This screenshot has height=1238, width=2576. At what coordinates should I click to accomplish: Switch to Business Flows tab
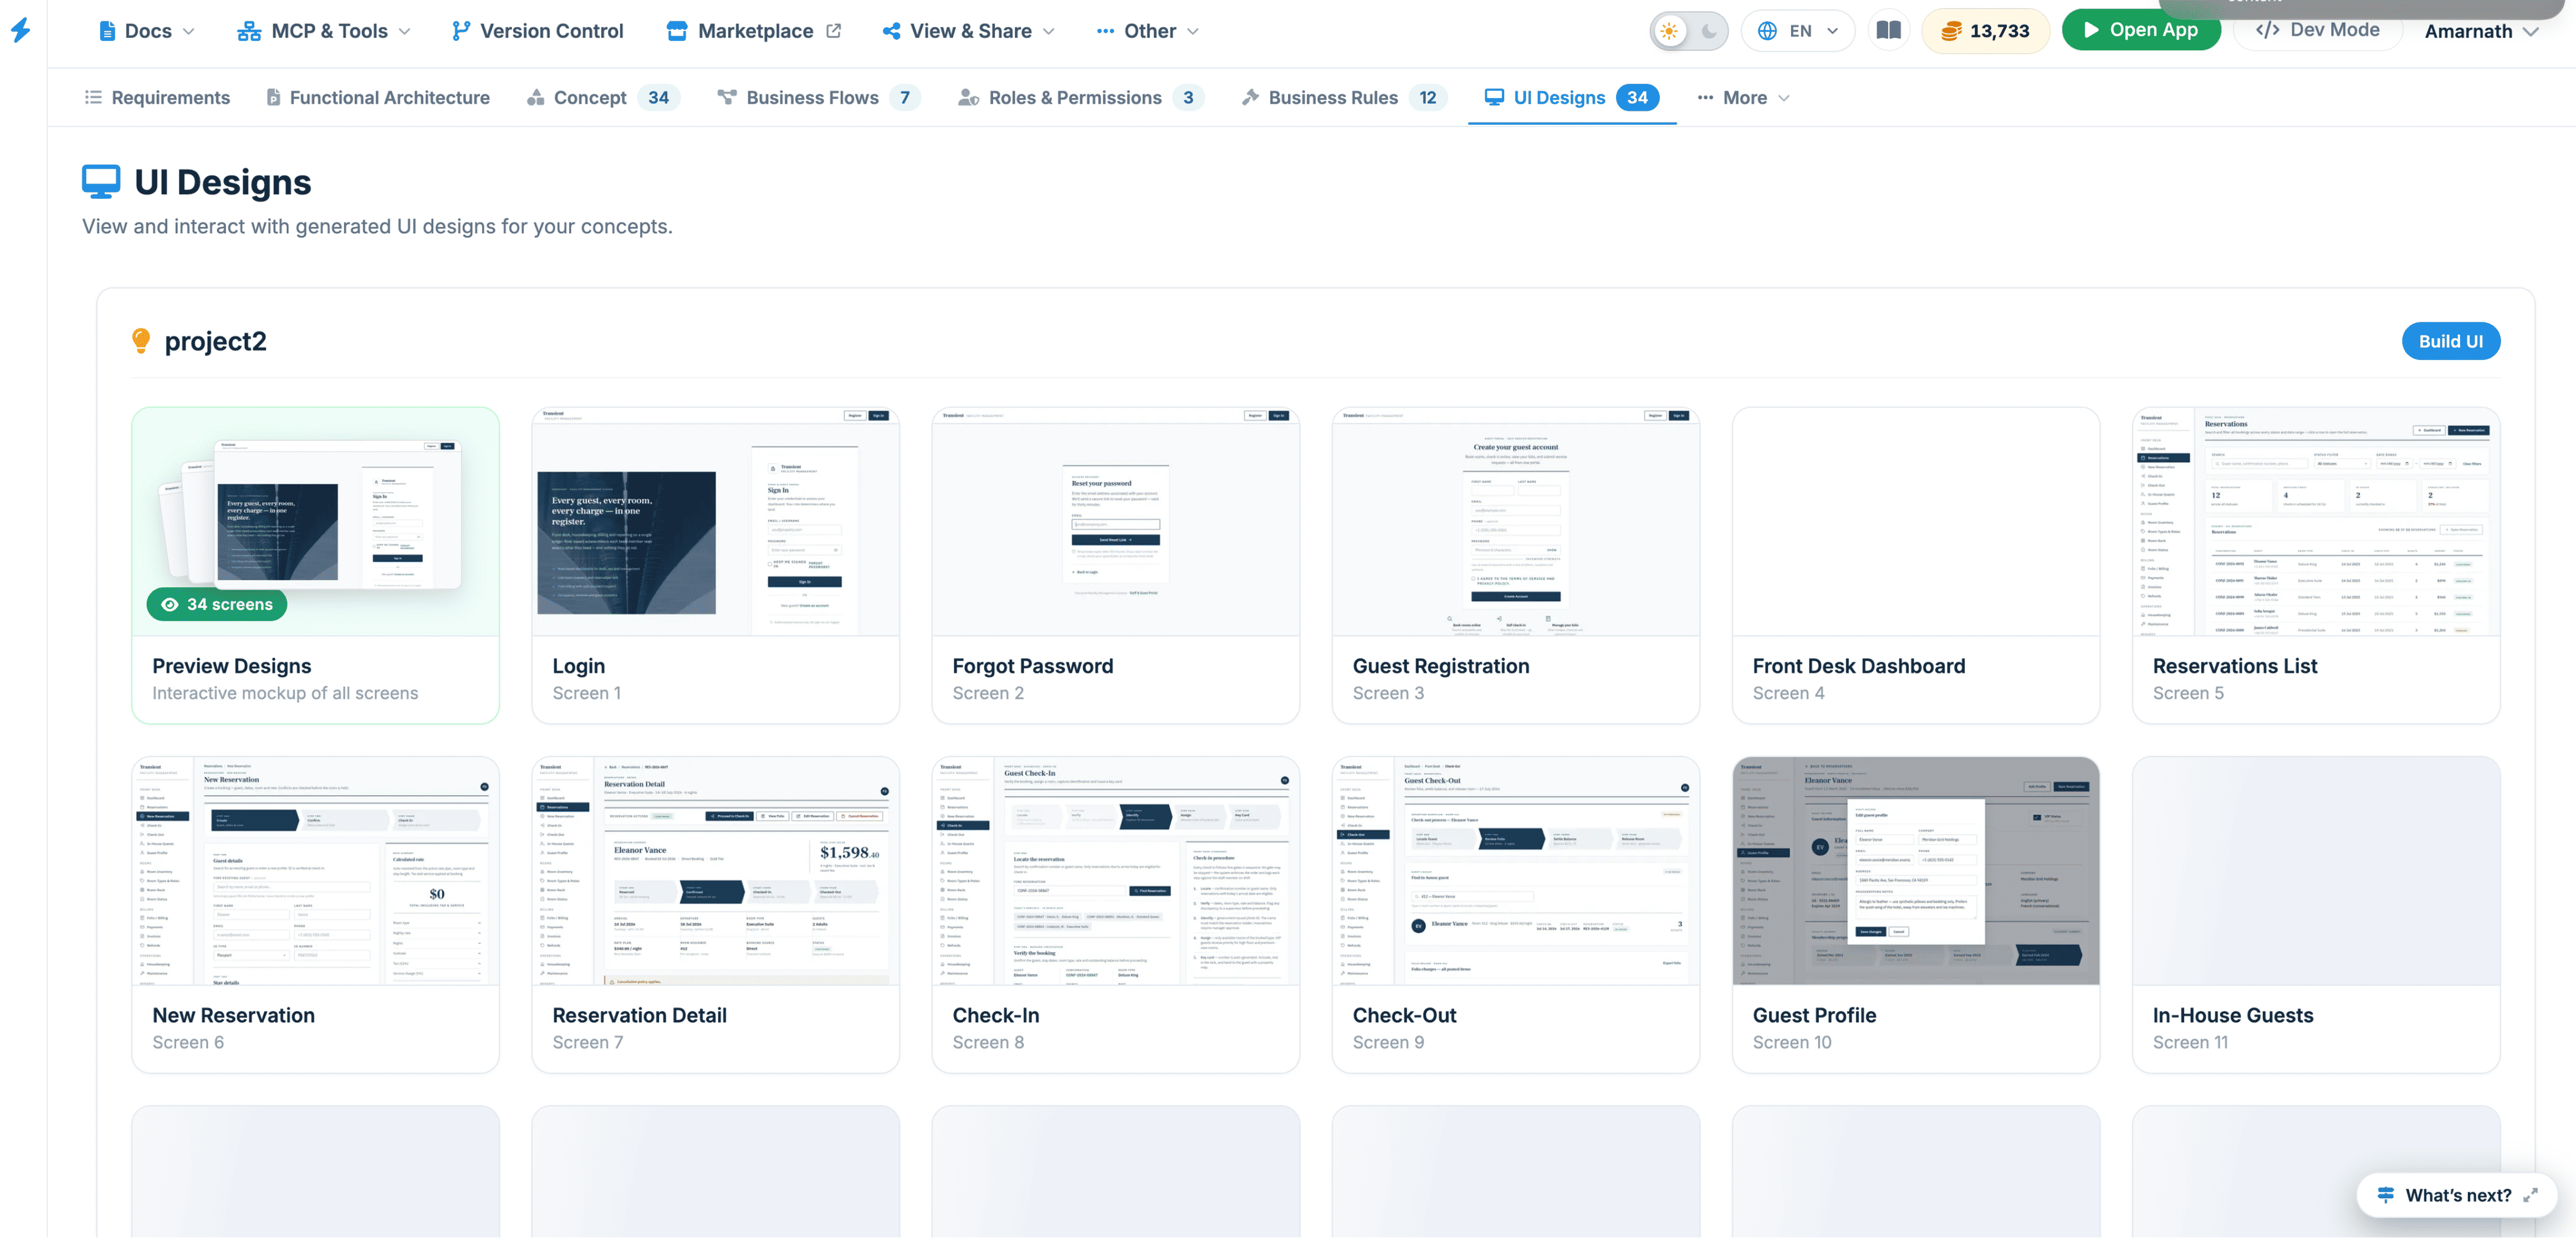pos(819,97)
